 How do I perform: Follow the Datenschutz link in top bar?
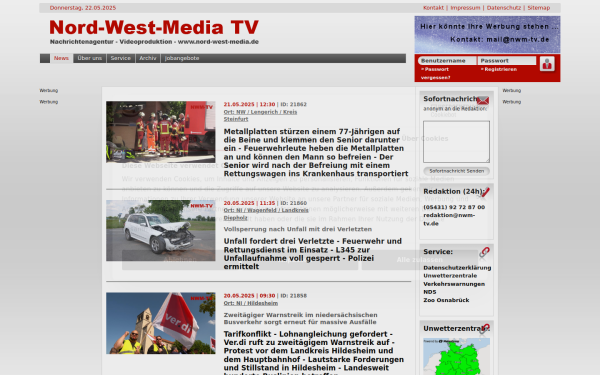coord(504,8)
